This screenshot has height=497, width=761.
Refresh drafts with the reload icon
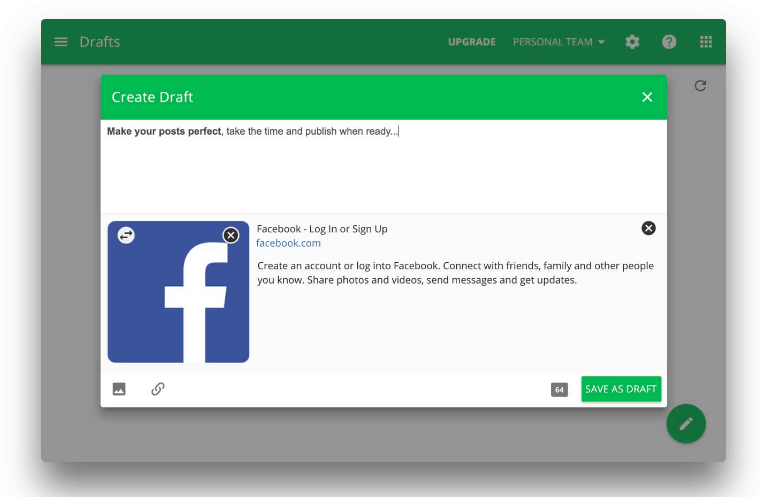point(700,86)
